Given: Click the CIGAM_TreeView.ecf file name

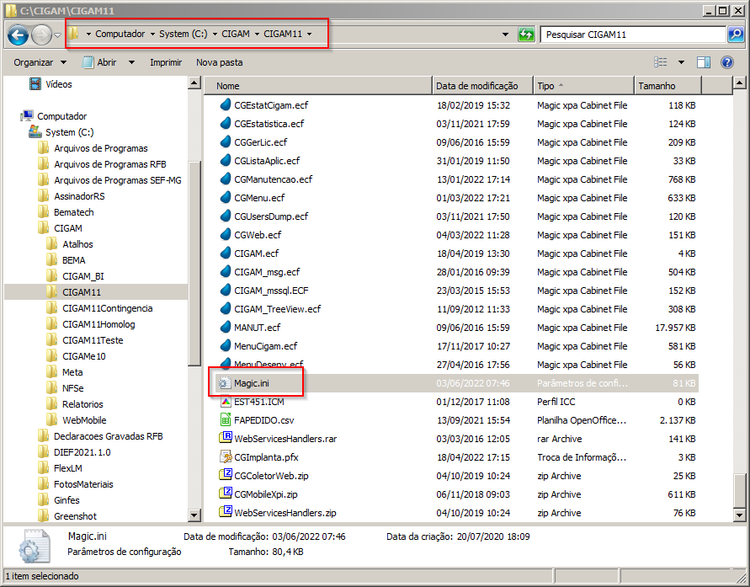Looking at the screenshot, I should pos(277,309).
